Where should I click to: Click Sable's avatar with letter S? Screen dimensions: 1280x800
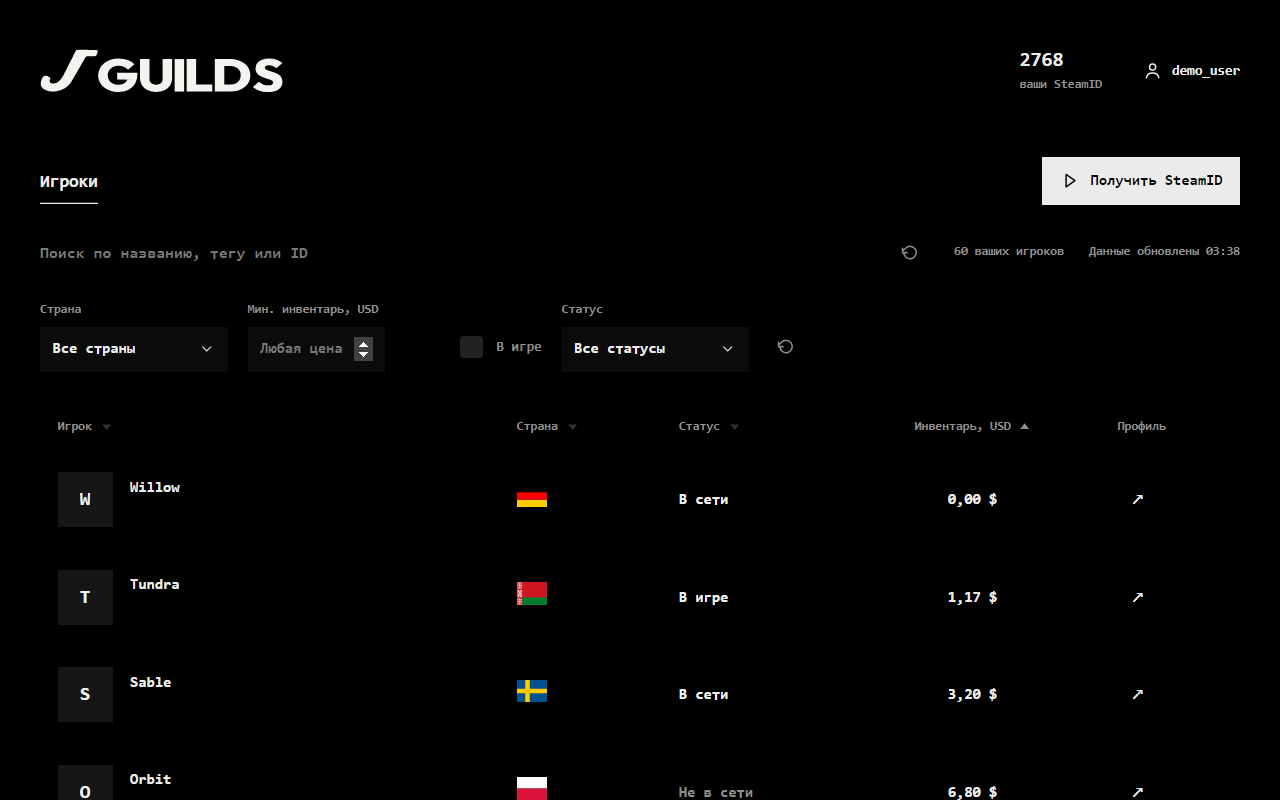[x=85, y=694]
